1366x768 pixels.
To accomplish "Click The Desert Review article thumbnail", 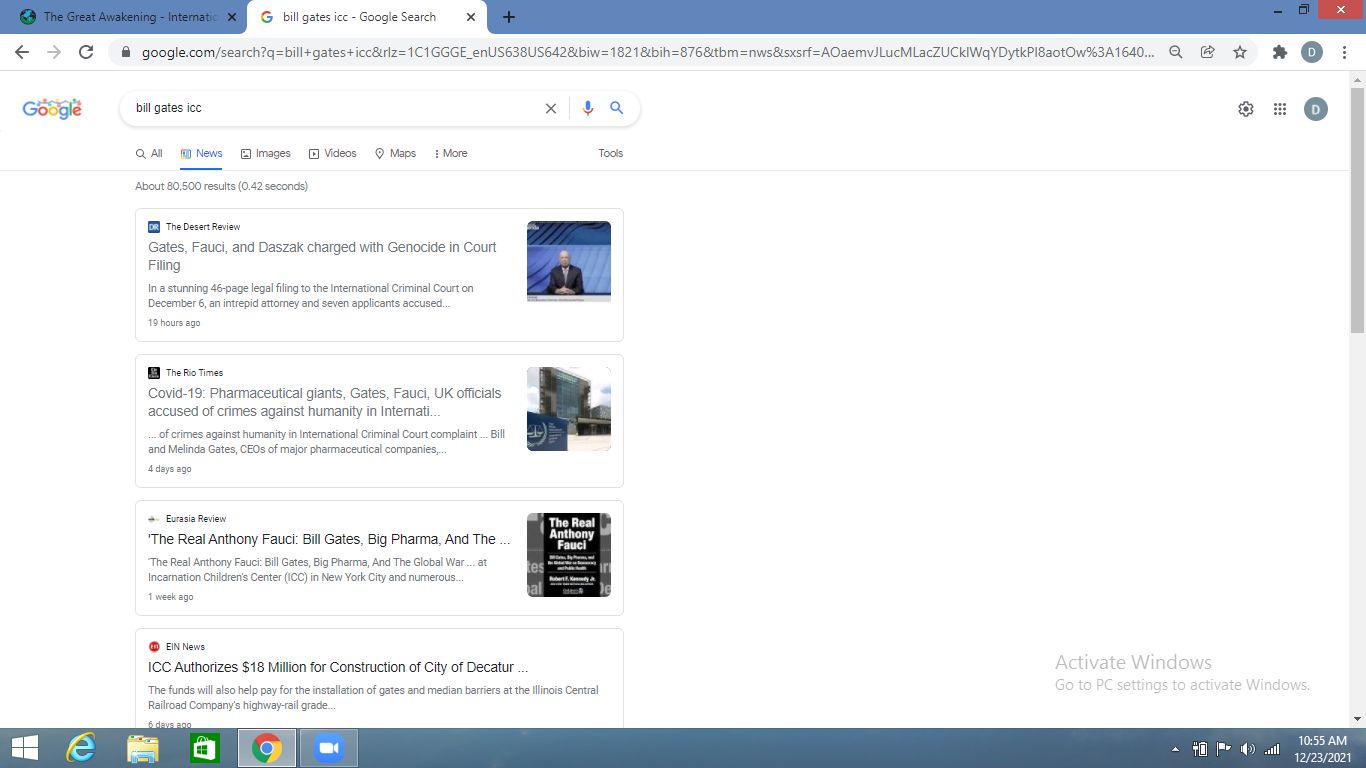I will (569, 262).
